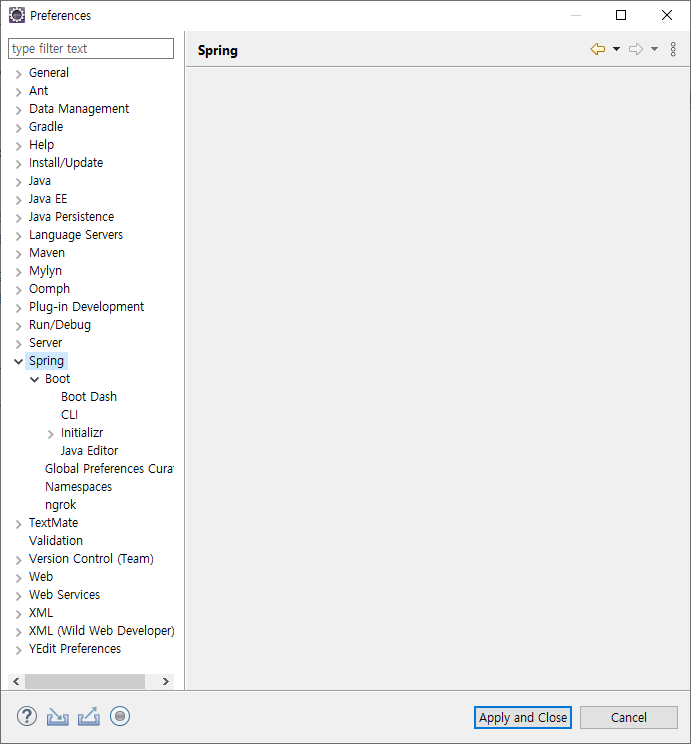Select the Data Management item

click(79, 109)
